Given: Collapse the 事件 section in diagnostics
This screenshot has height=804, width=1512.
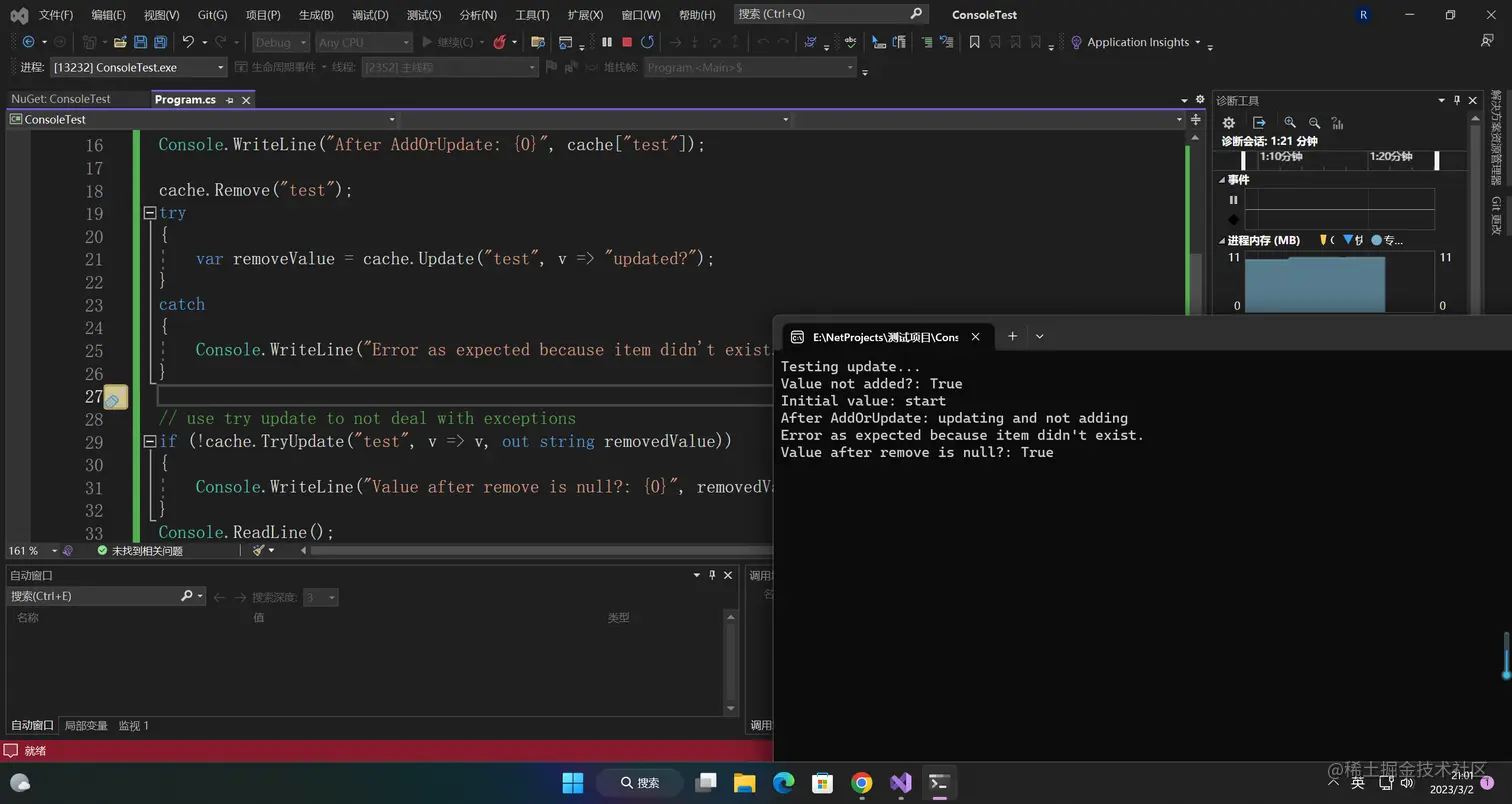Looking at the screenshot, I should point(1222,180).
